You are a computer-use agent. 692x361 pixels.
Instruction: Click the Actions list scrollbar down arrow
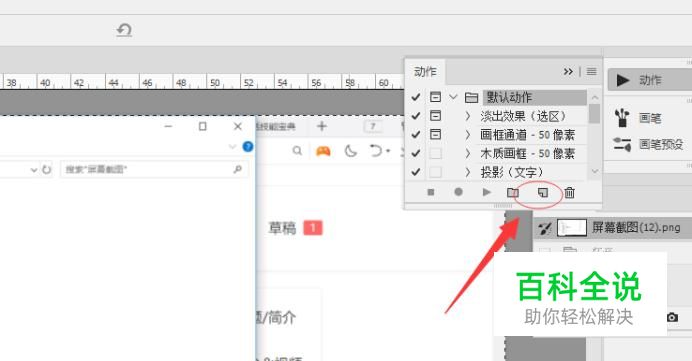coord(594,171)
